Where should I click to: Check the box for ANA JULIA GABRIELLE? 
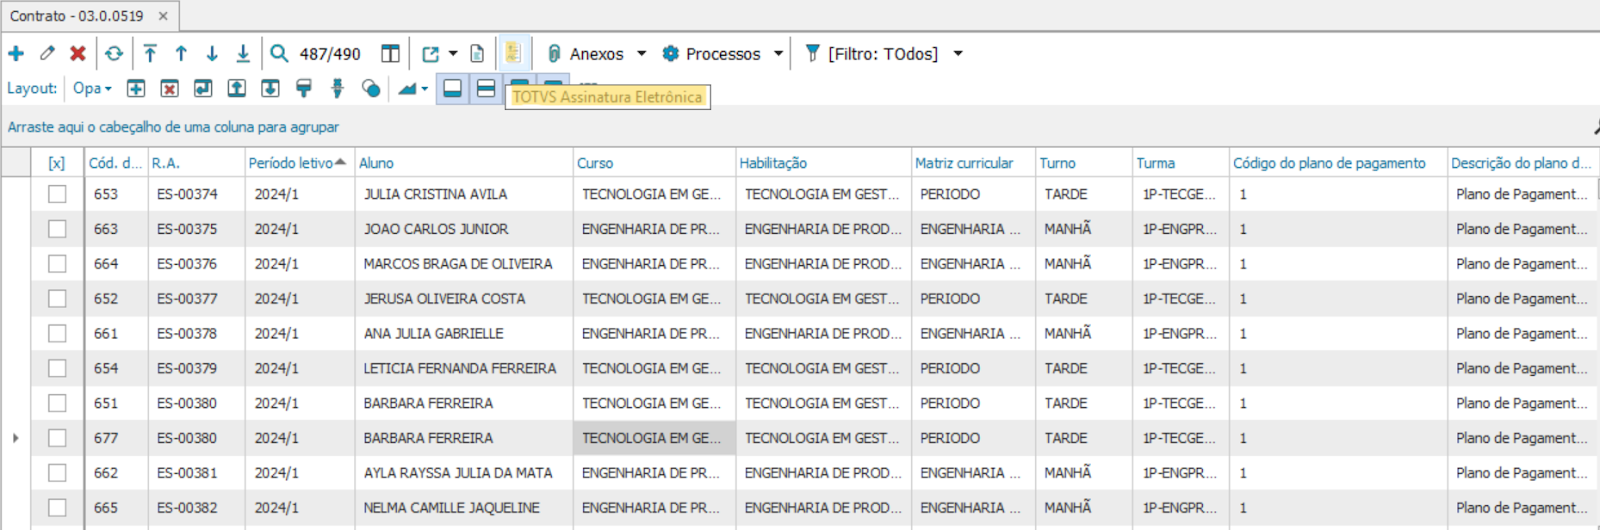click(57, 333)
